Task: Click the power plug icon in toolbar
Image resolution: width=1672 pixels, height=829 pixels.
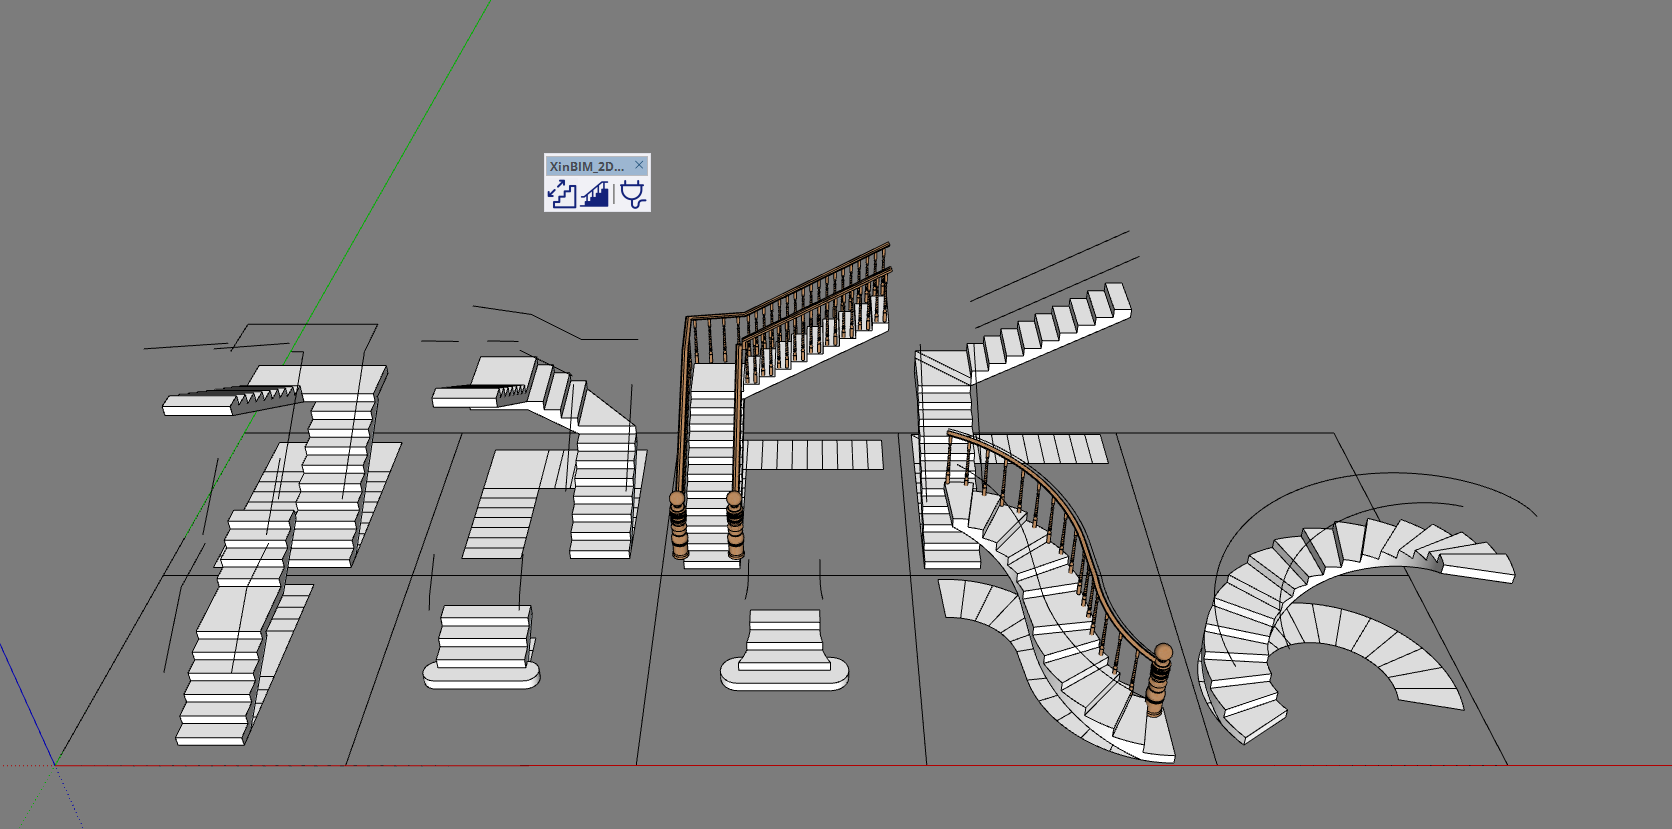Action: 633,193
